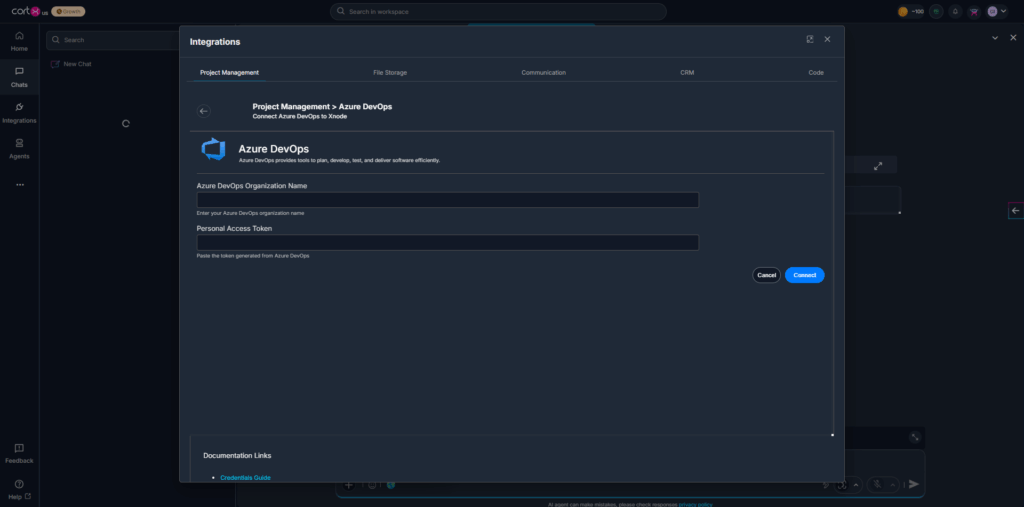The height and width of the screenshot is (507, 1024).
Task: Open the chevron next to microphone
Action: pos(892,485)
